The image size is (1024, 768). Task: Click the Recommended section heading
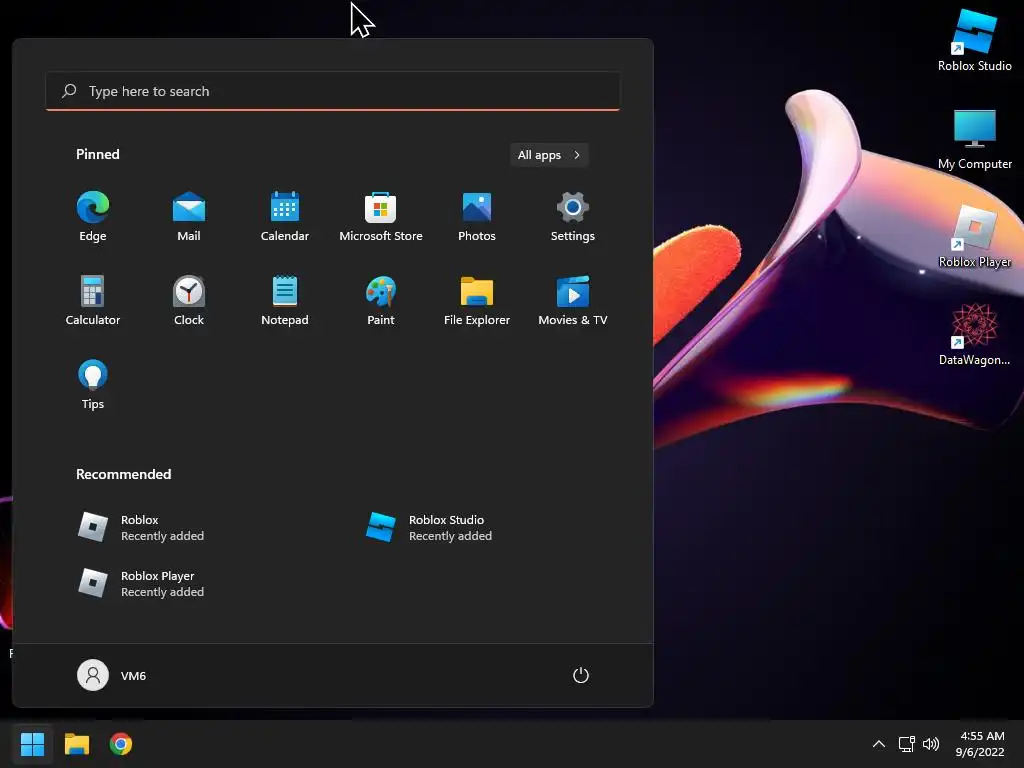click(x=123, y=475)
